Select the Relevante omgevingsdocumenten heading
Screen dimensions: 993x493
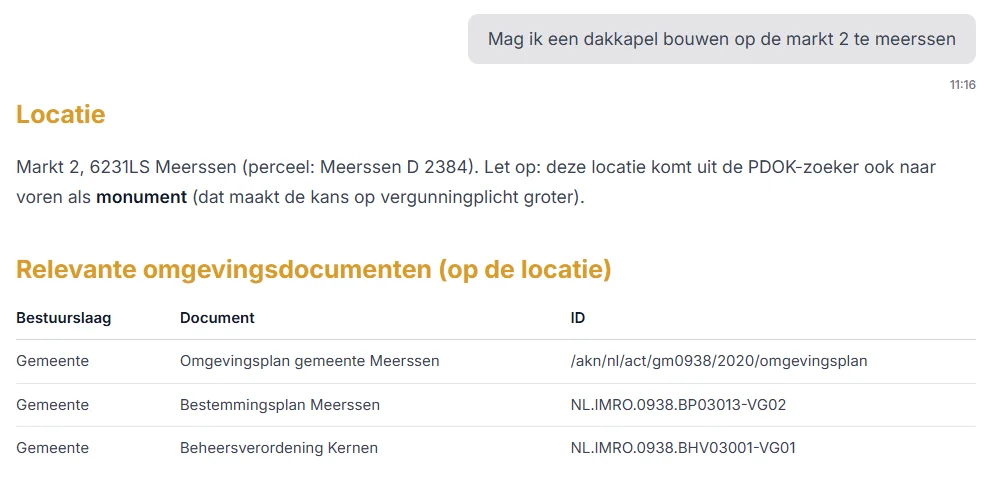[313, 270]
